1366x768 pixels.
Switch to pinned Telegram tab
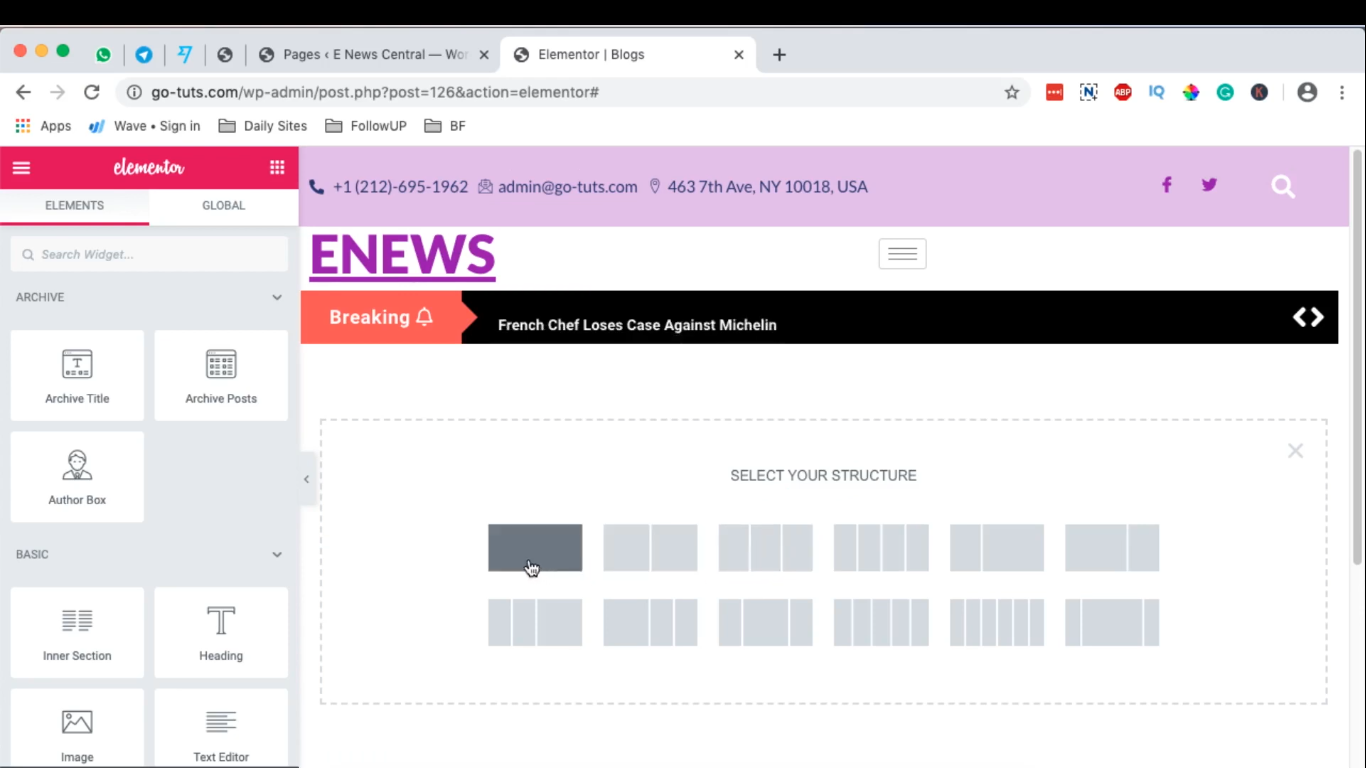(144, 55)
